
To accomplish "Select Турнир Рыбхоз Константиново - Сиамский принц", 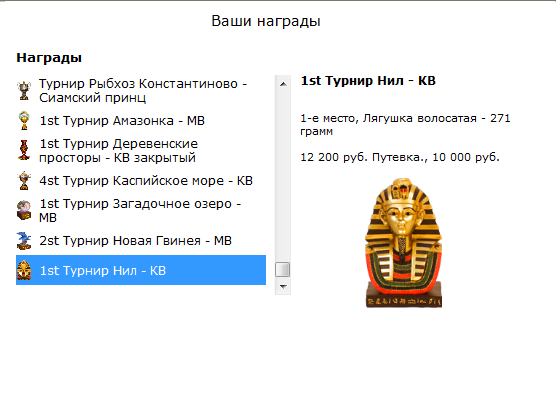I will click(x=141, y=90).
